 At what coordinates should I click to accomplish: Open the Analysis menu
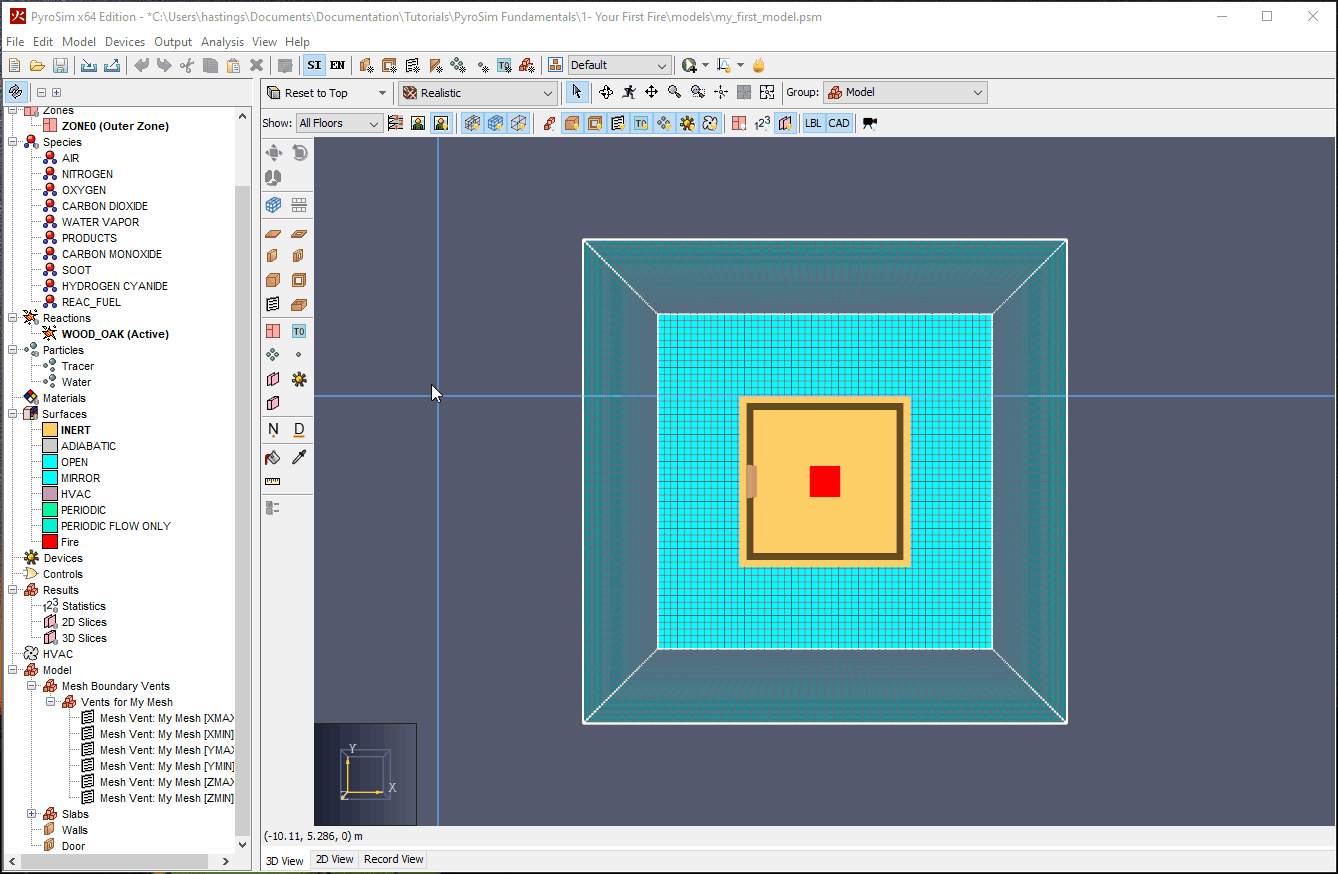[222, 42]
